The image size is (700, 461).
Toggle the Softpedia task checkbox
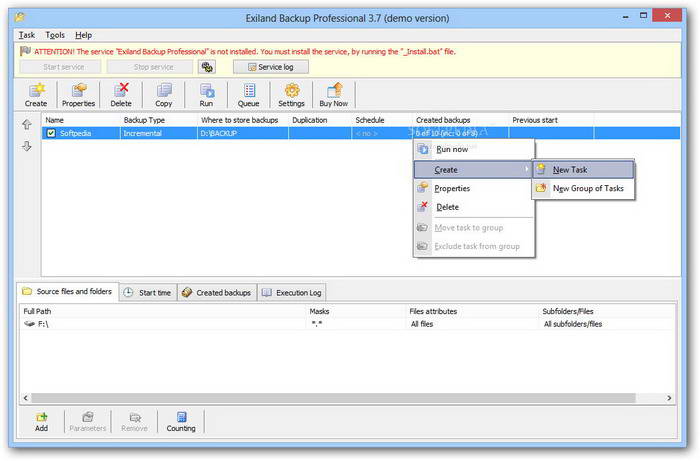[51, 133]
